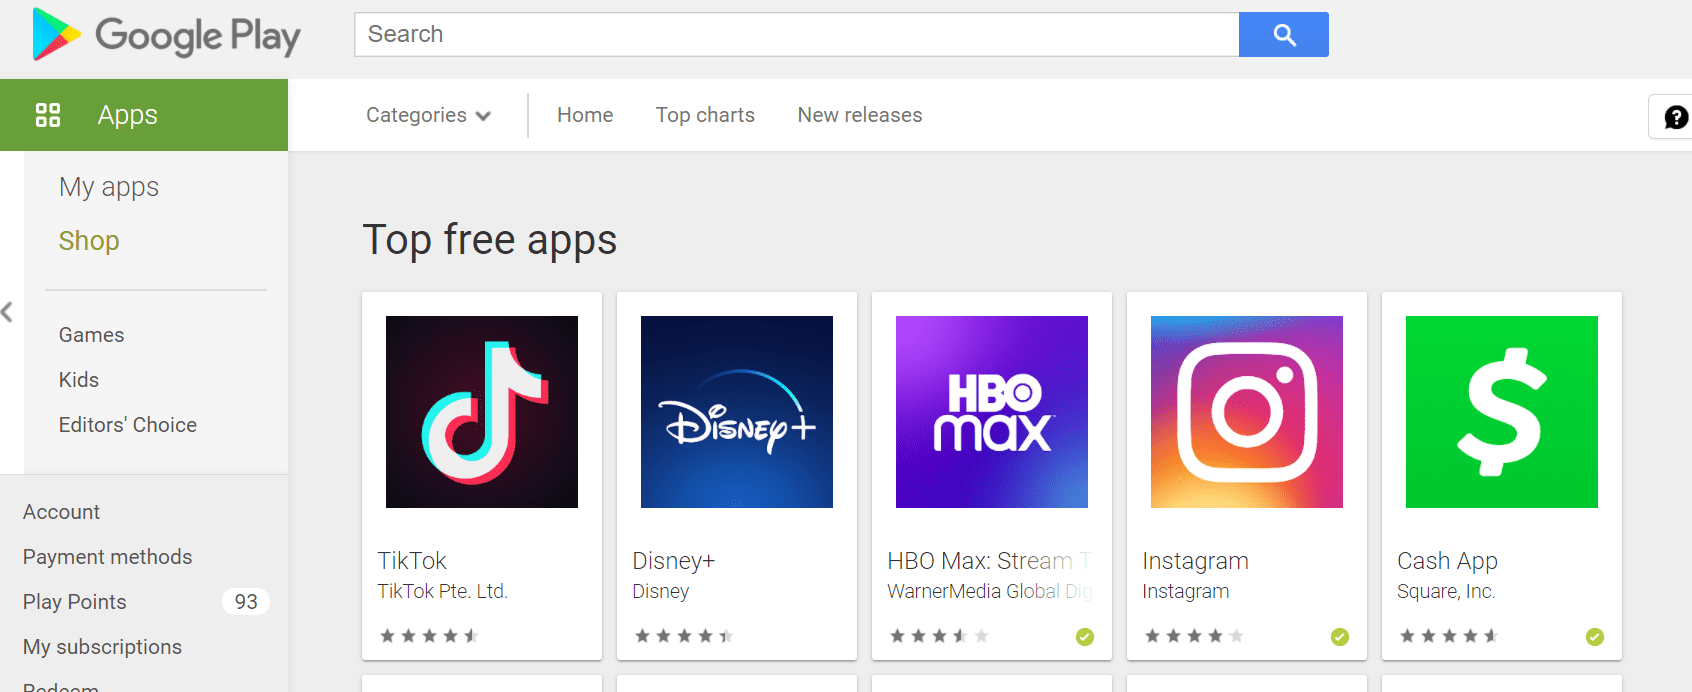Open the Instagram app icon
This screenshot has height=692, width=1692.
point(1247,412)
